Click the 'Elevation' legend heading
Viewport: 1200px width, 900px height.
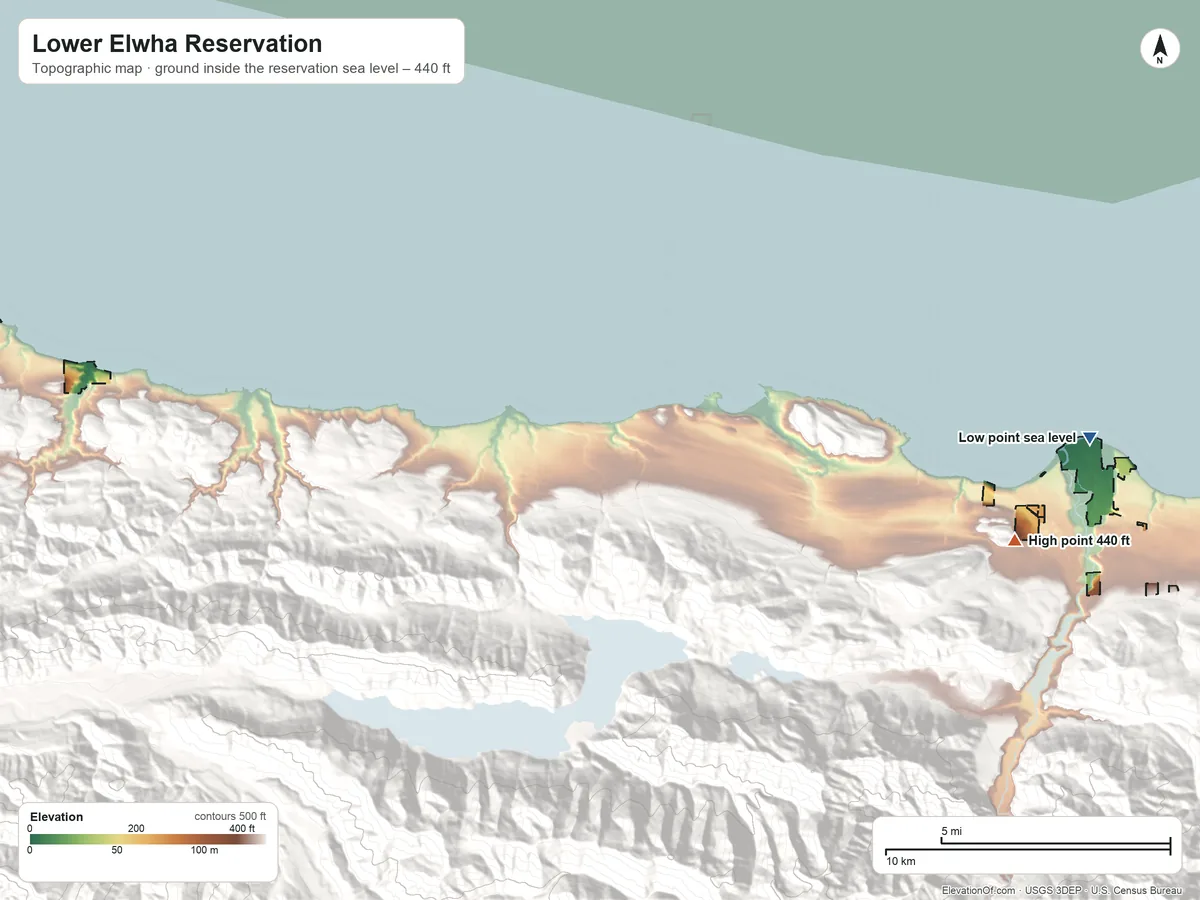coord(57,817)
